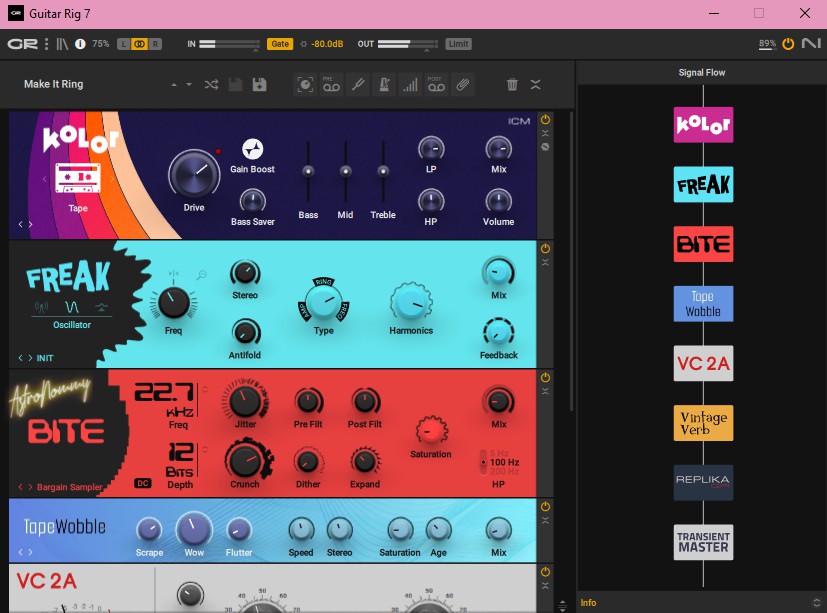Collapse the Bite module
Screen dimensions: 827x613
545,391
